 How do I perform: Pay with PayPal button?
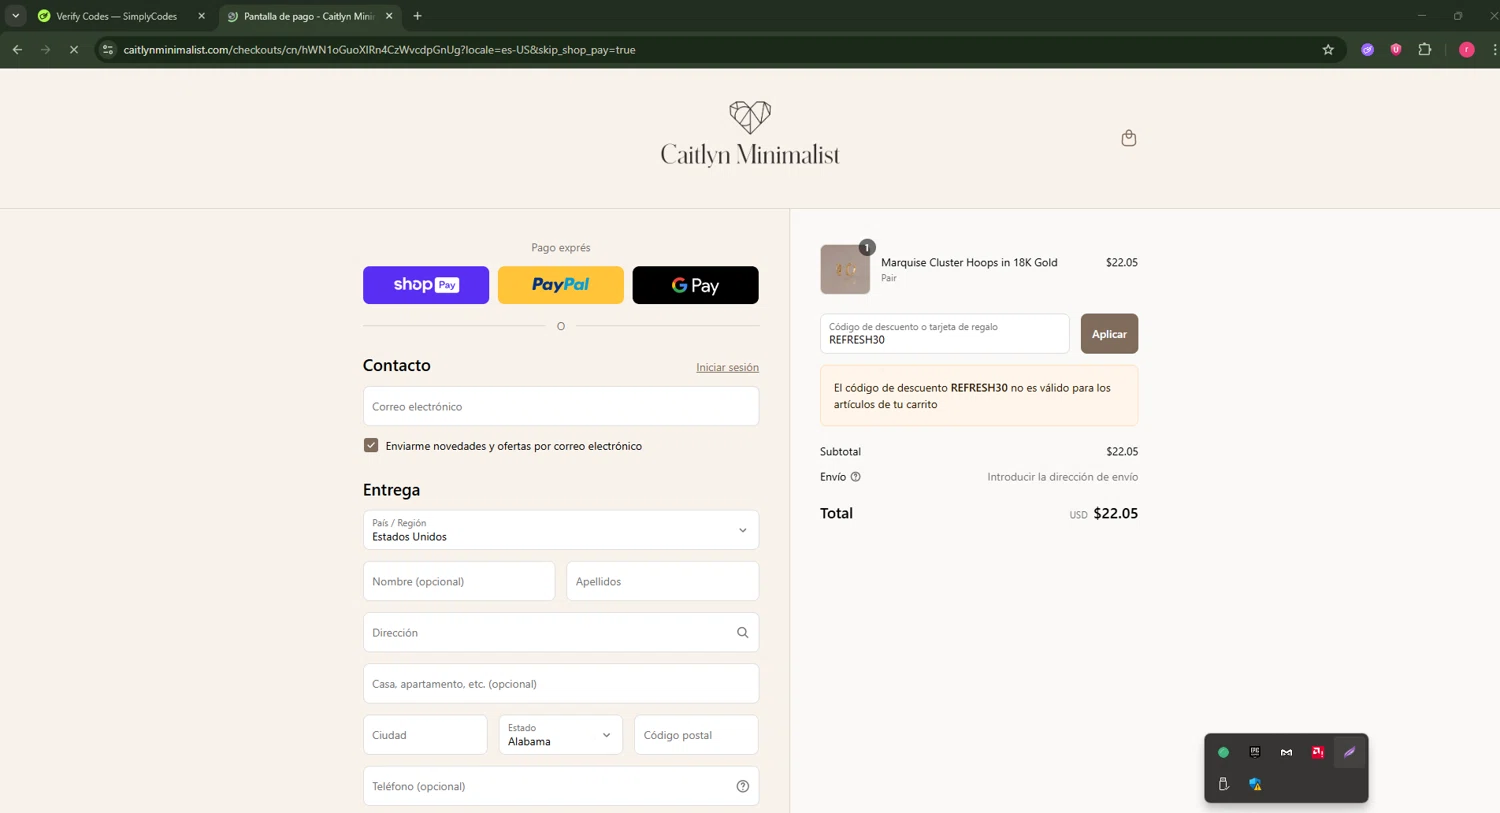click(x=560, y=285)
